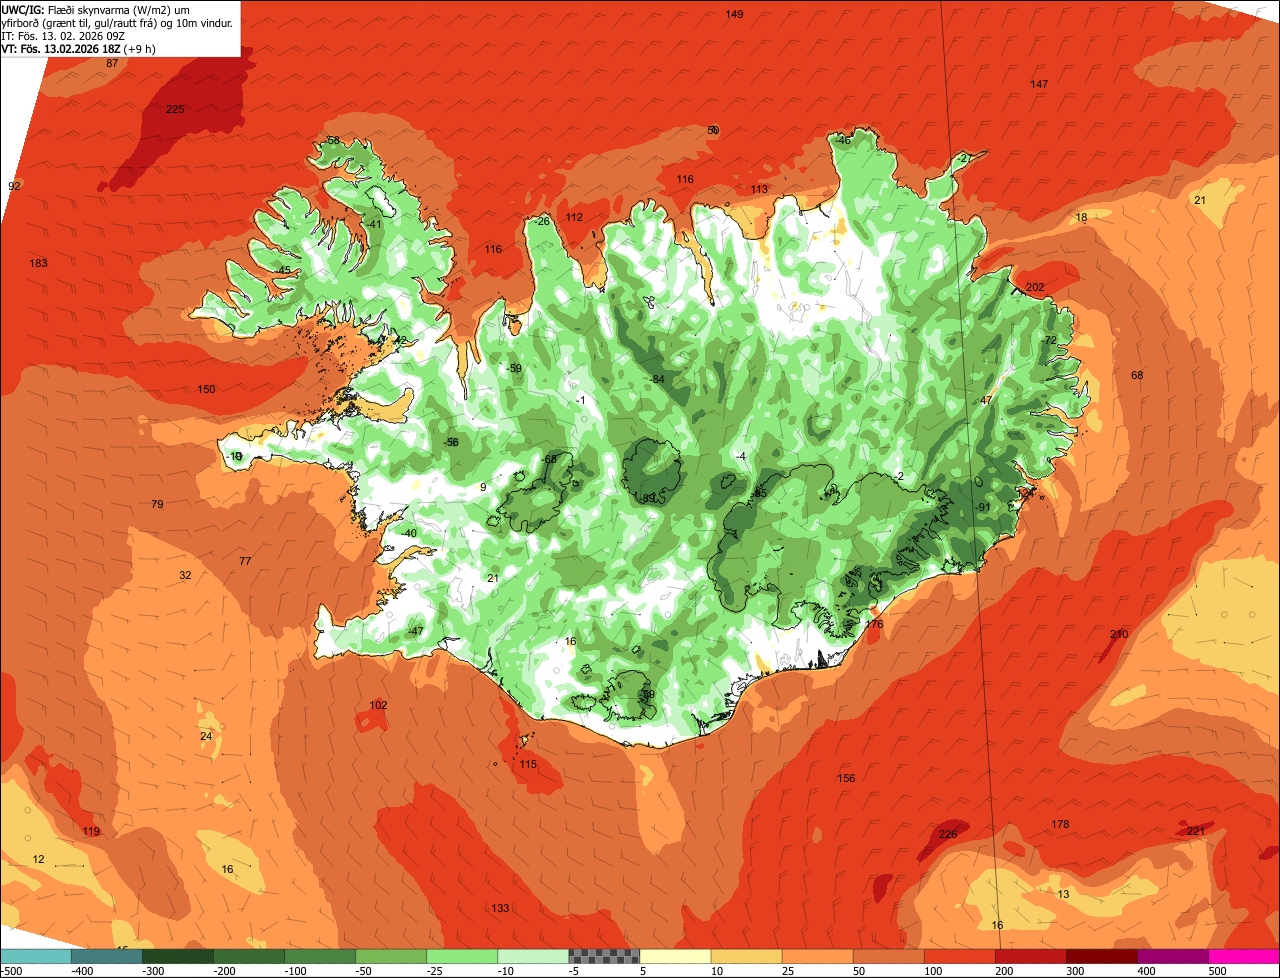Screen dimensions: 1280x978
Task: Click the value -59 in western Iceland
Action: [514, 368]
